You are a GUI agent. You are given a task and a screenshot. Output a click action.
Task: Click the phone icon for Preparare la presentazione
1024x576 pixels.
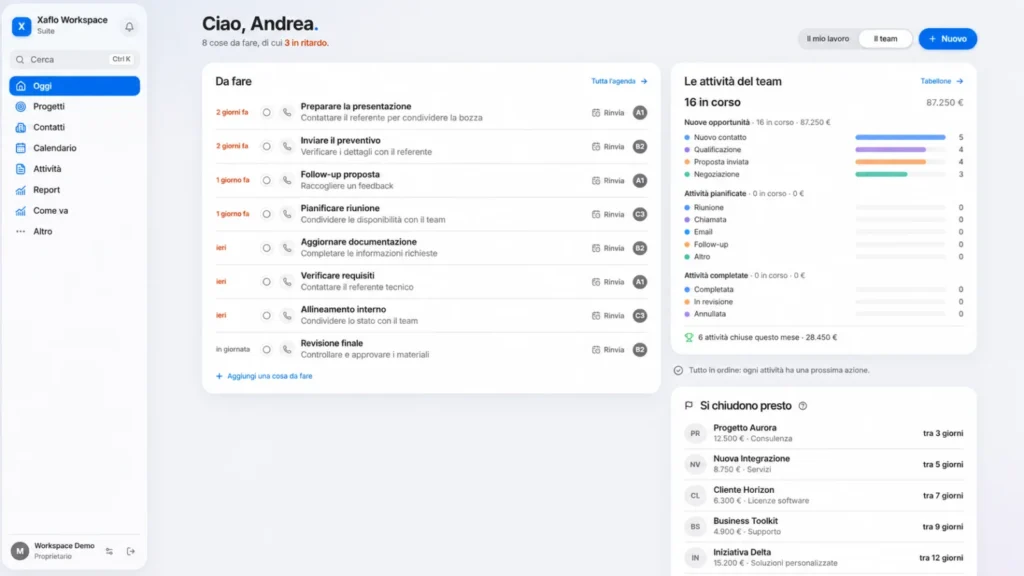[x=287, y=112]
